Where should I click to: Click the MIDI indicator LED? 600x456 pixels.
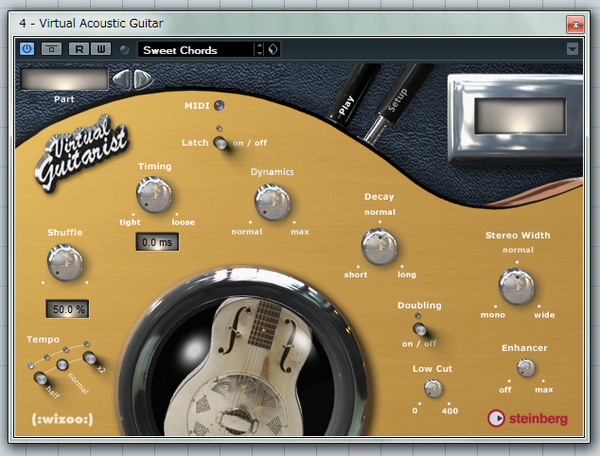click(x=219, y=106)
